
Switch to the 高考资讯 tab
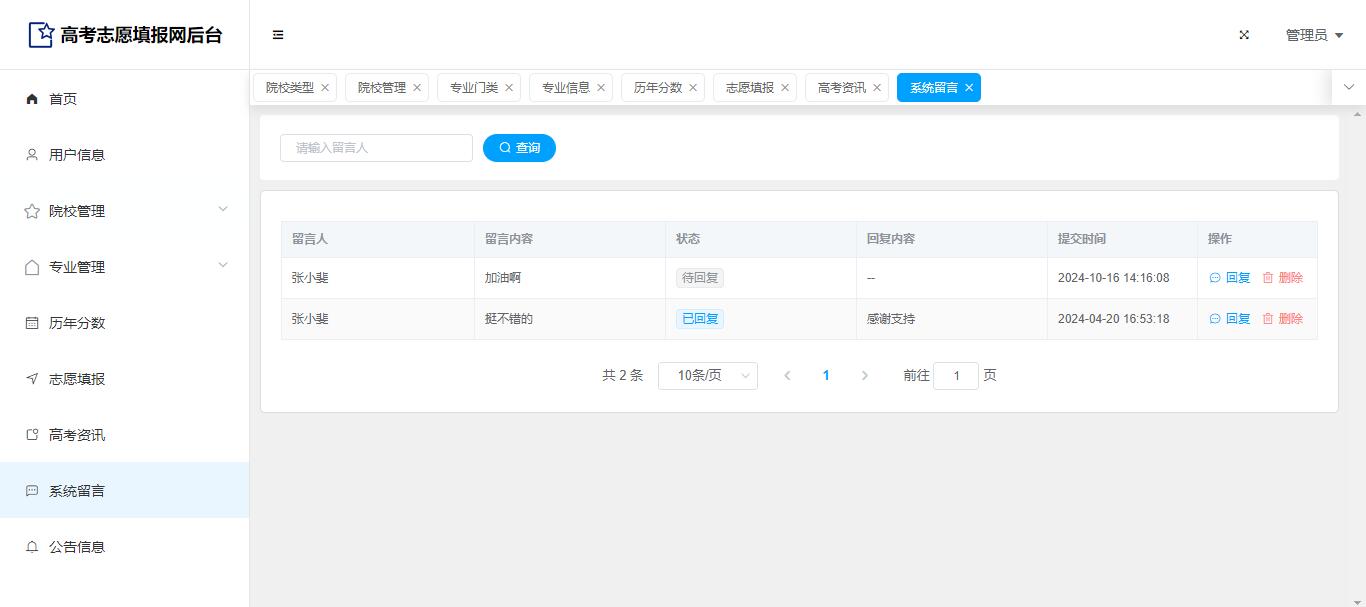click(841, 88)
